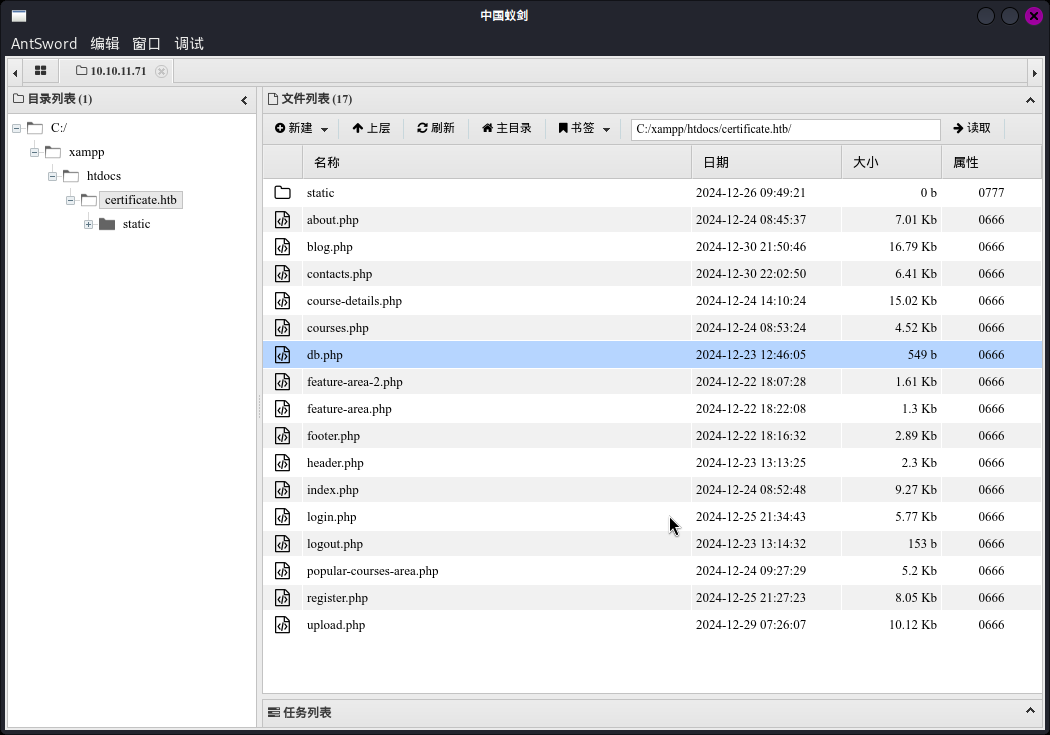Sort by 属性 column header
Viewport: 1050px width, 735px height.
(x=991, y=163)
